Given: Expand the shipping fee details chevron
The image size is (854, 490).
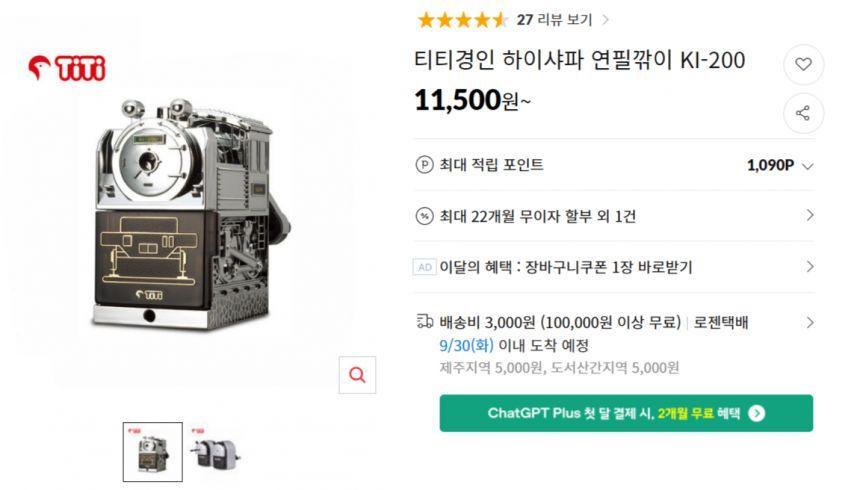Looking at the screenshot, I should pos(809,322).
